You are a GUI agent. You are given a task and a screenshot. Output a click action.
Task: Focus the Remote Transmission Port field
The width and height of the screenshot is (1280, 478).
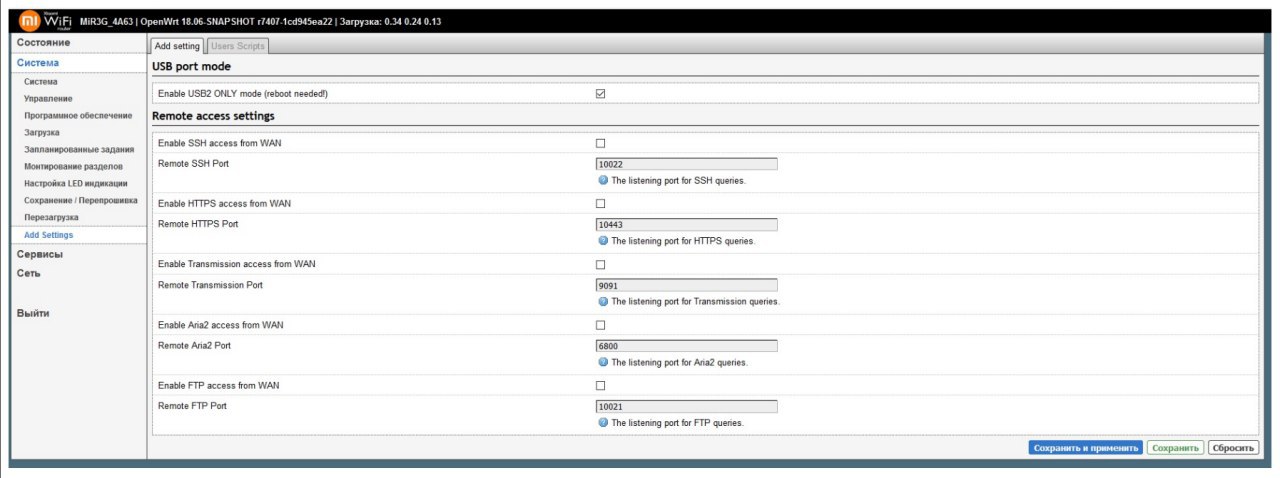tap(686, 286)
